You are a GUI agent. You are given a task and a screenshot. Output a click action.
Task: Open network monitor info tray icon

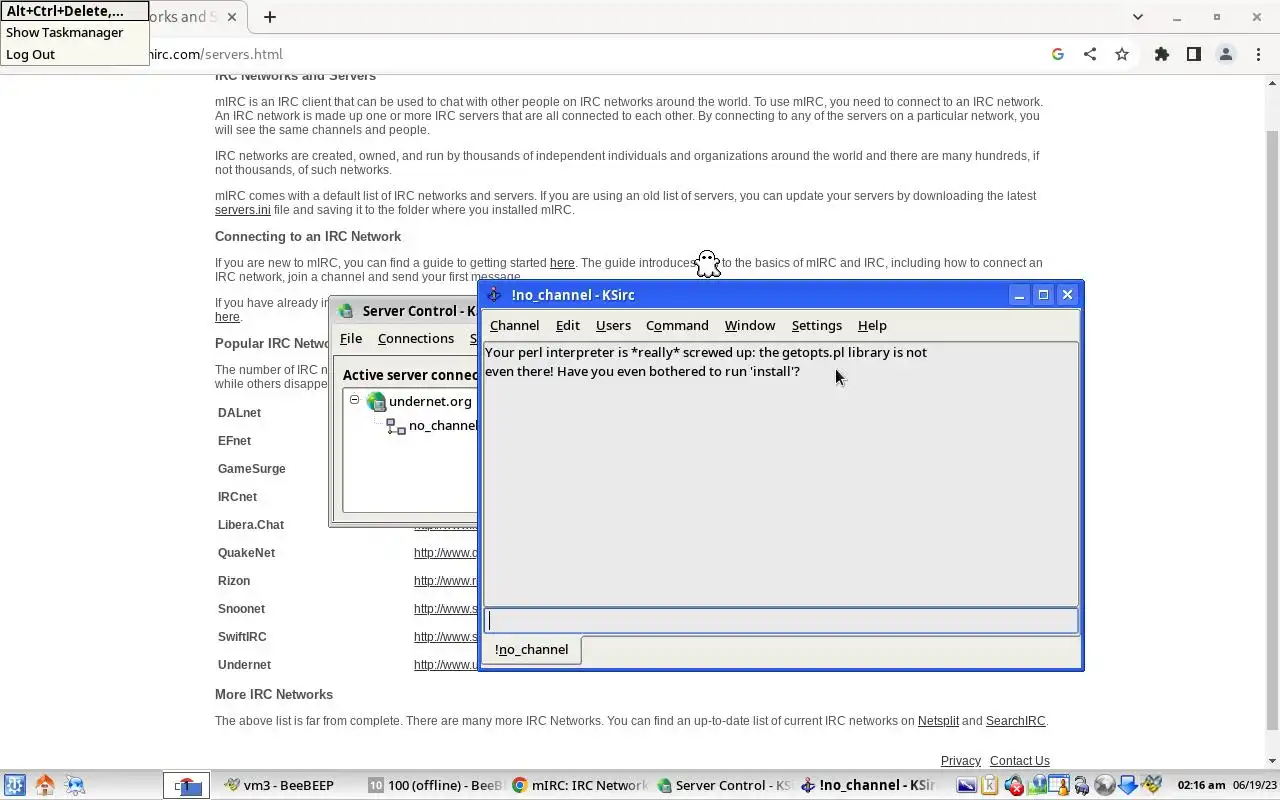1037,786
